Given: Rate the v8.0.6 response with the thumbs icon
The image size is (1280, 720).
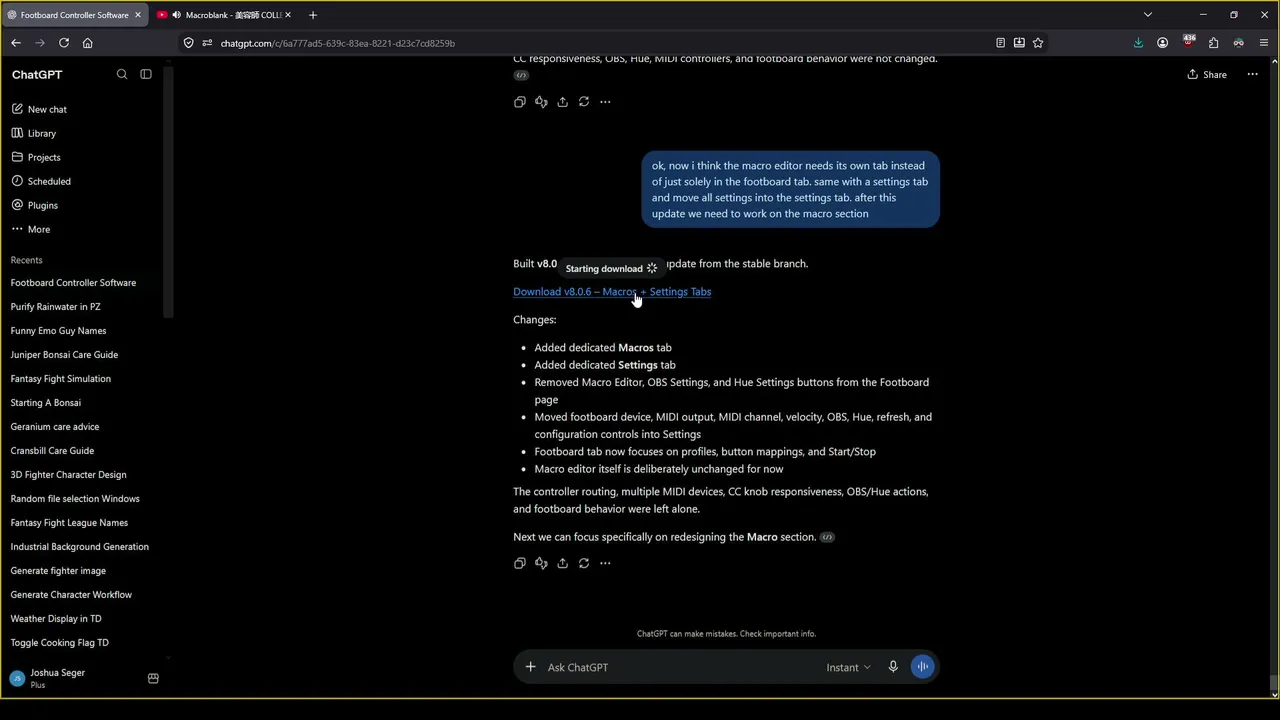Looking at the screenshot, I should coord(541,563).
